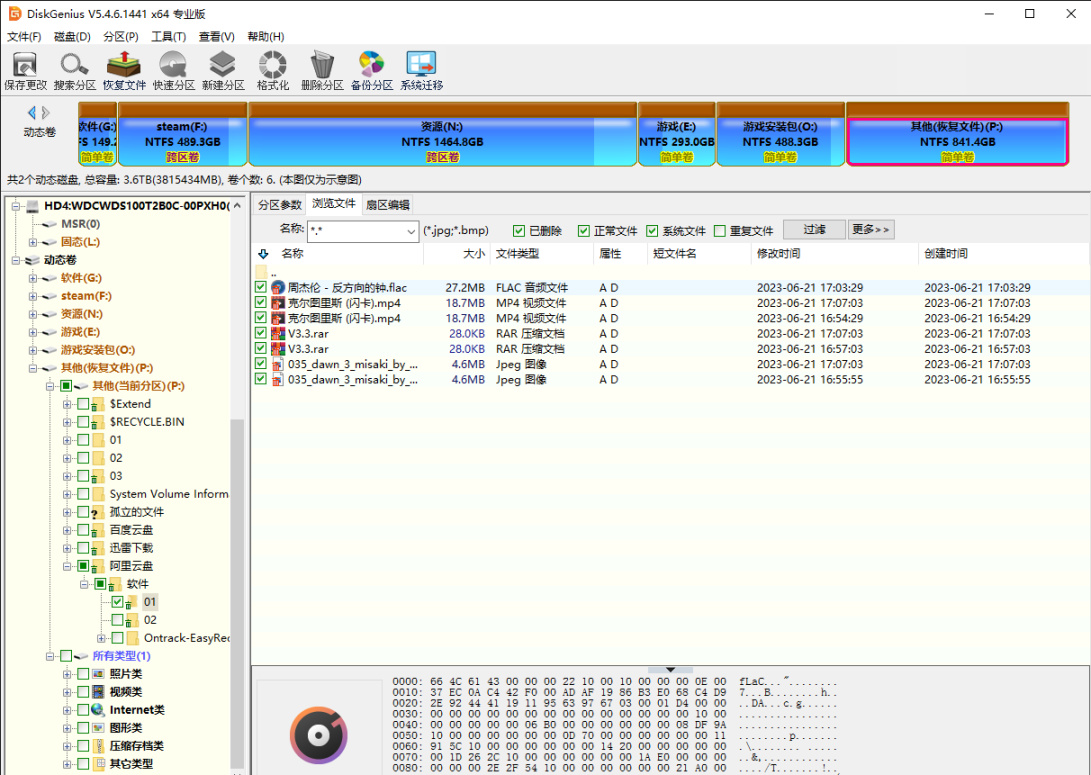This screenshot has width=1091, height=775.
Task: Click the Recover Files (恢复文件) toolbar icon
Action: pos(124,65)
